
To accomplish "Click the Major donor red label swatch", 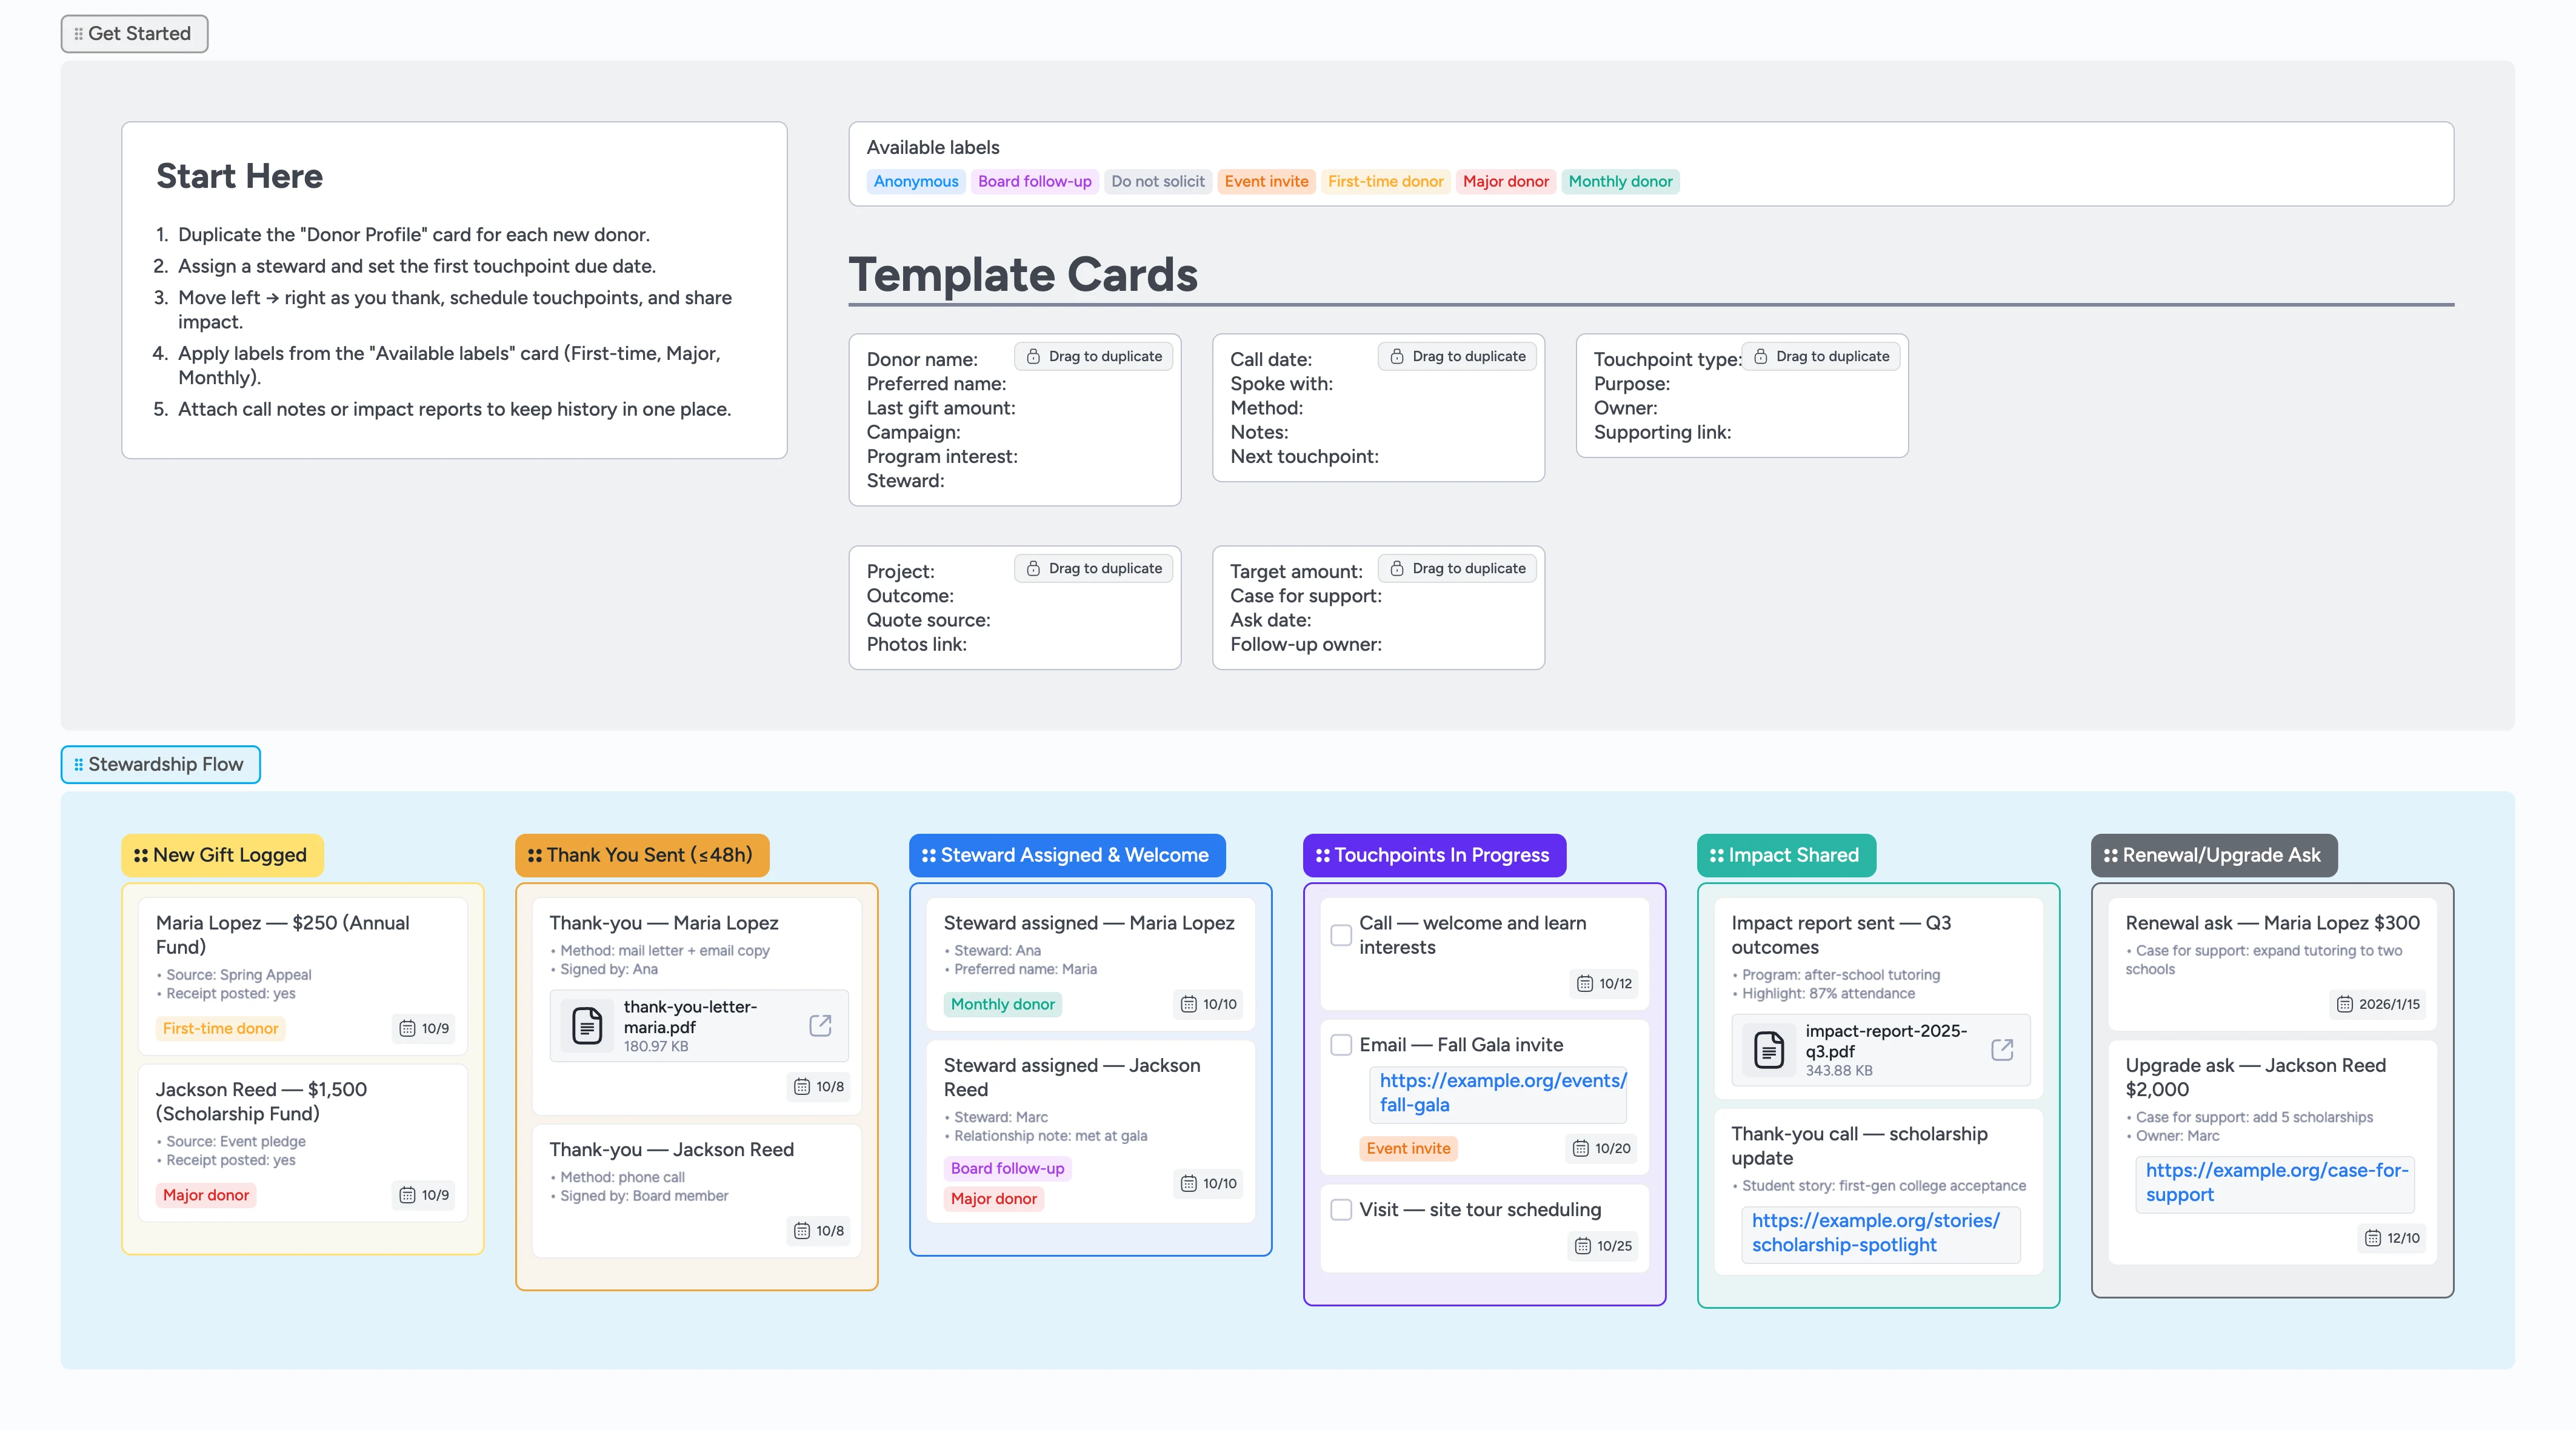I will (x=1505, y=181).
